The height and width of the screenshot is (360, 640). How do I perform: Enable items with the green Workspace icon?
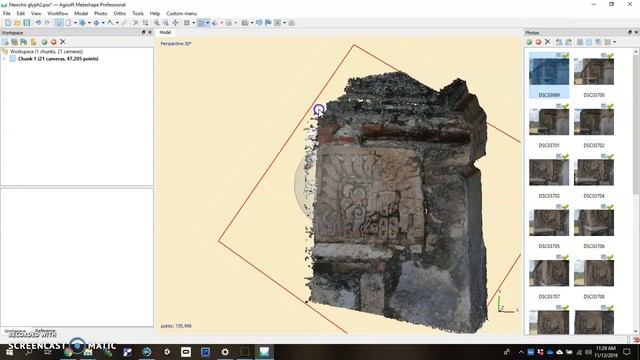click(44, 42)
